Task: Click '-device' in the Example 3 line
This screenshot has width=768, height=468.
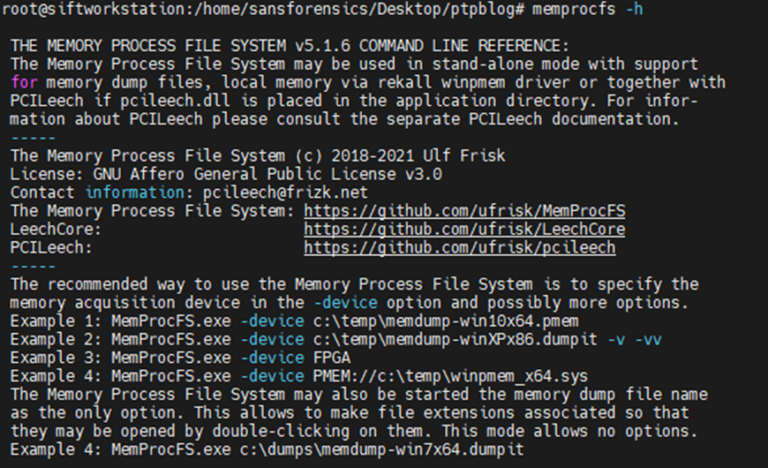Action: (272, 358)
